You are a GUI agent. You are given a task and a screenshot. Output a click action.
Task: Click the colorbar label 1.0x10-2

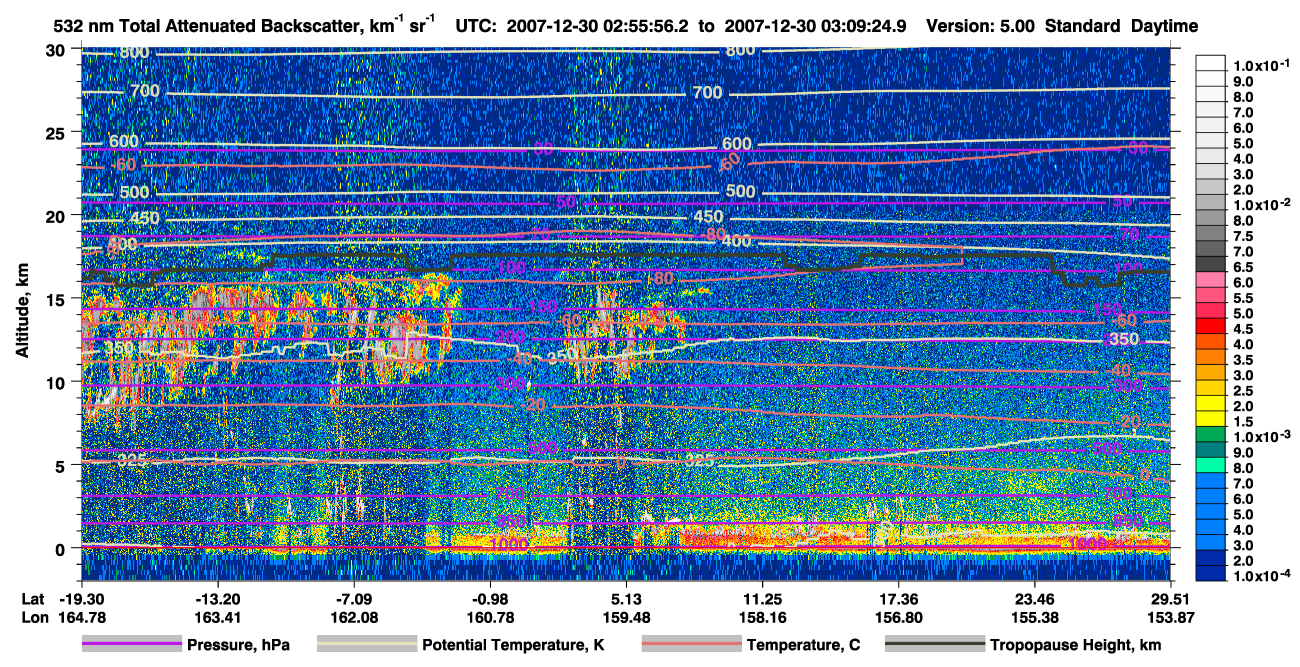1261,205
